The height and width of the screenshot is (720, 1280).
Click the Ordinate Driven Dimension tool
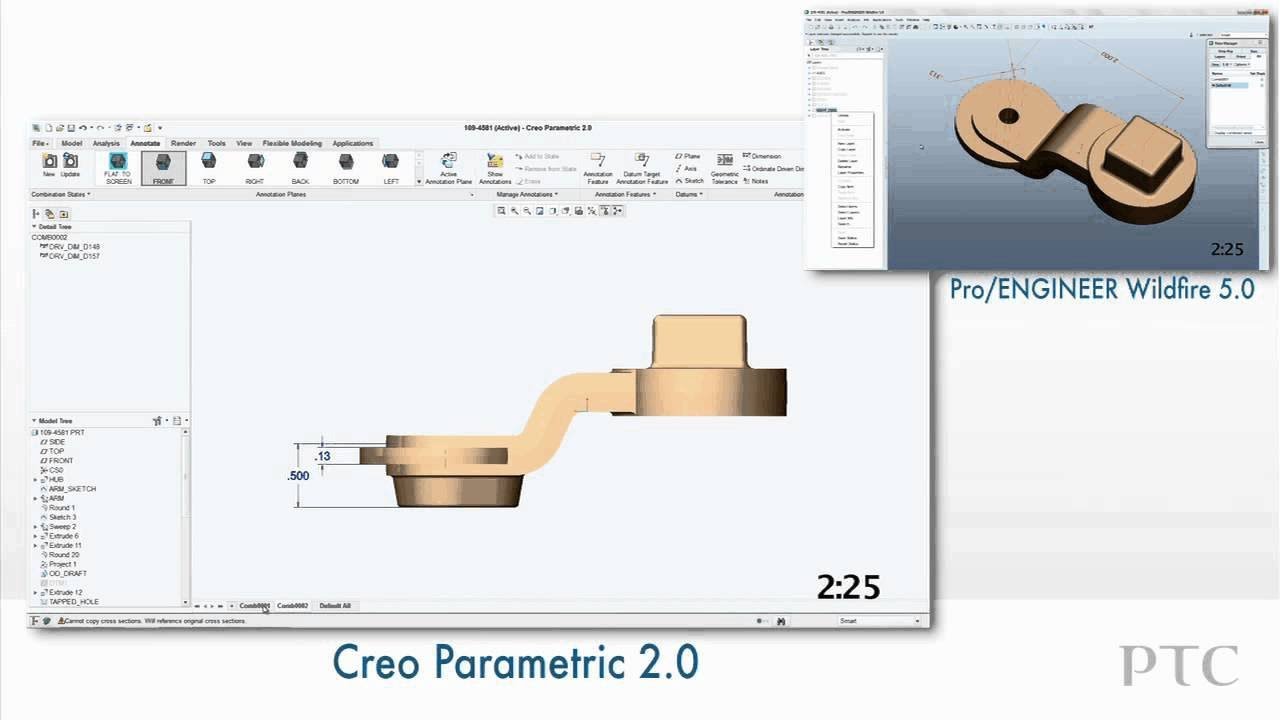(773, 168)
